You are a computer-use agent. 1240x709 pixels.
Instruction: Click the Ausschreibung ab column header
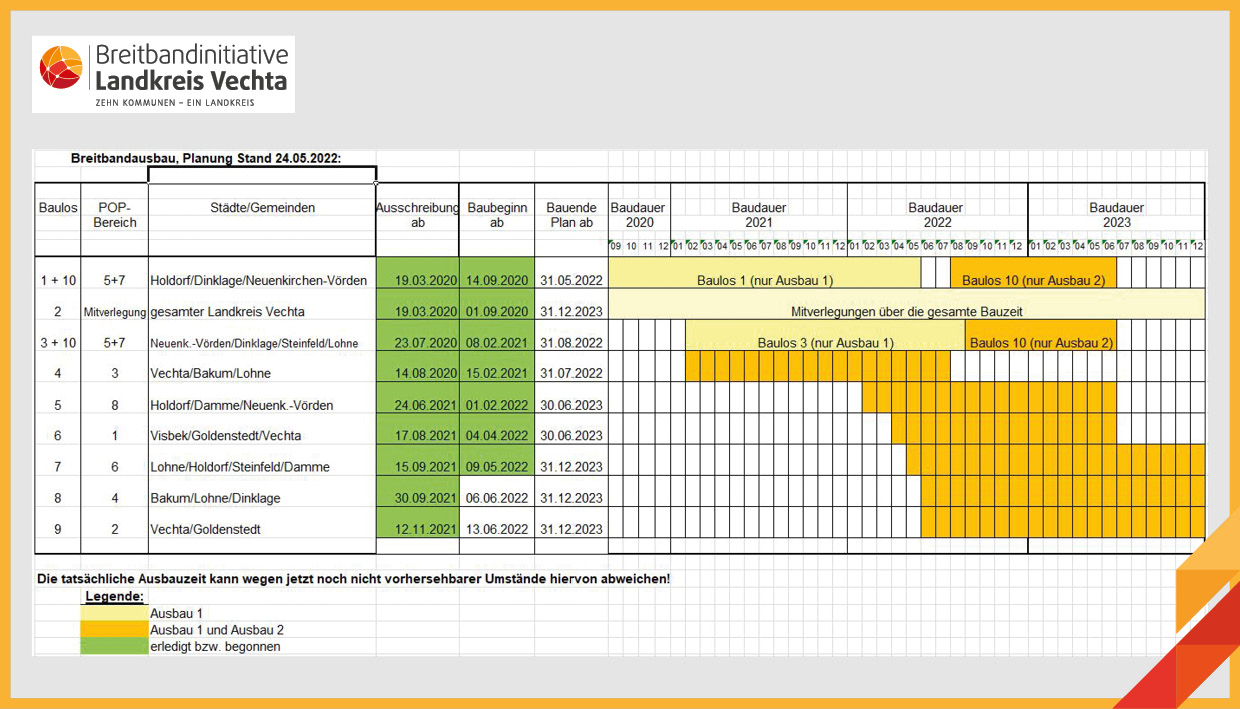[417, 215]
